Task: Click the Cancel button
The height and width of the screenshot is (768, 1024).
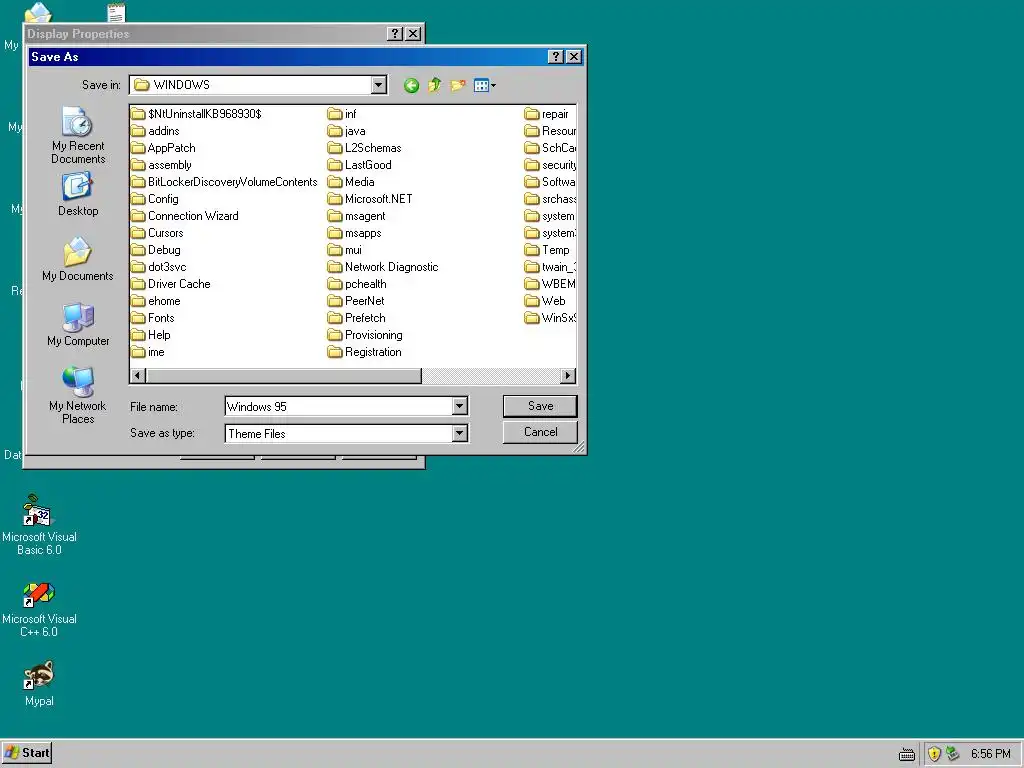Action: click(x=540, y=432)
